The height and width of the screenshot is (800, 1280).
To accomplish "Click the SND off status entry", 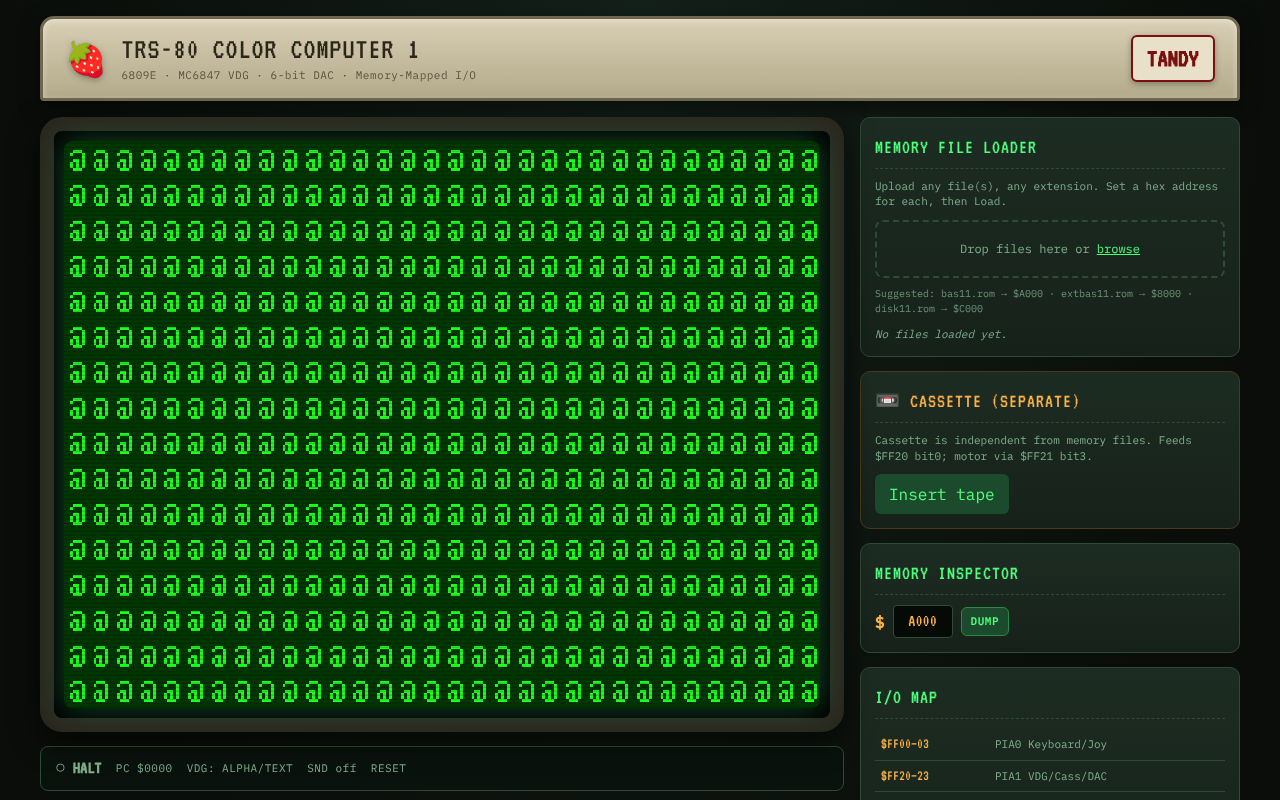I will pos(332,768).
